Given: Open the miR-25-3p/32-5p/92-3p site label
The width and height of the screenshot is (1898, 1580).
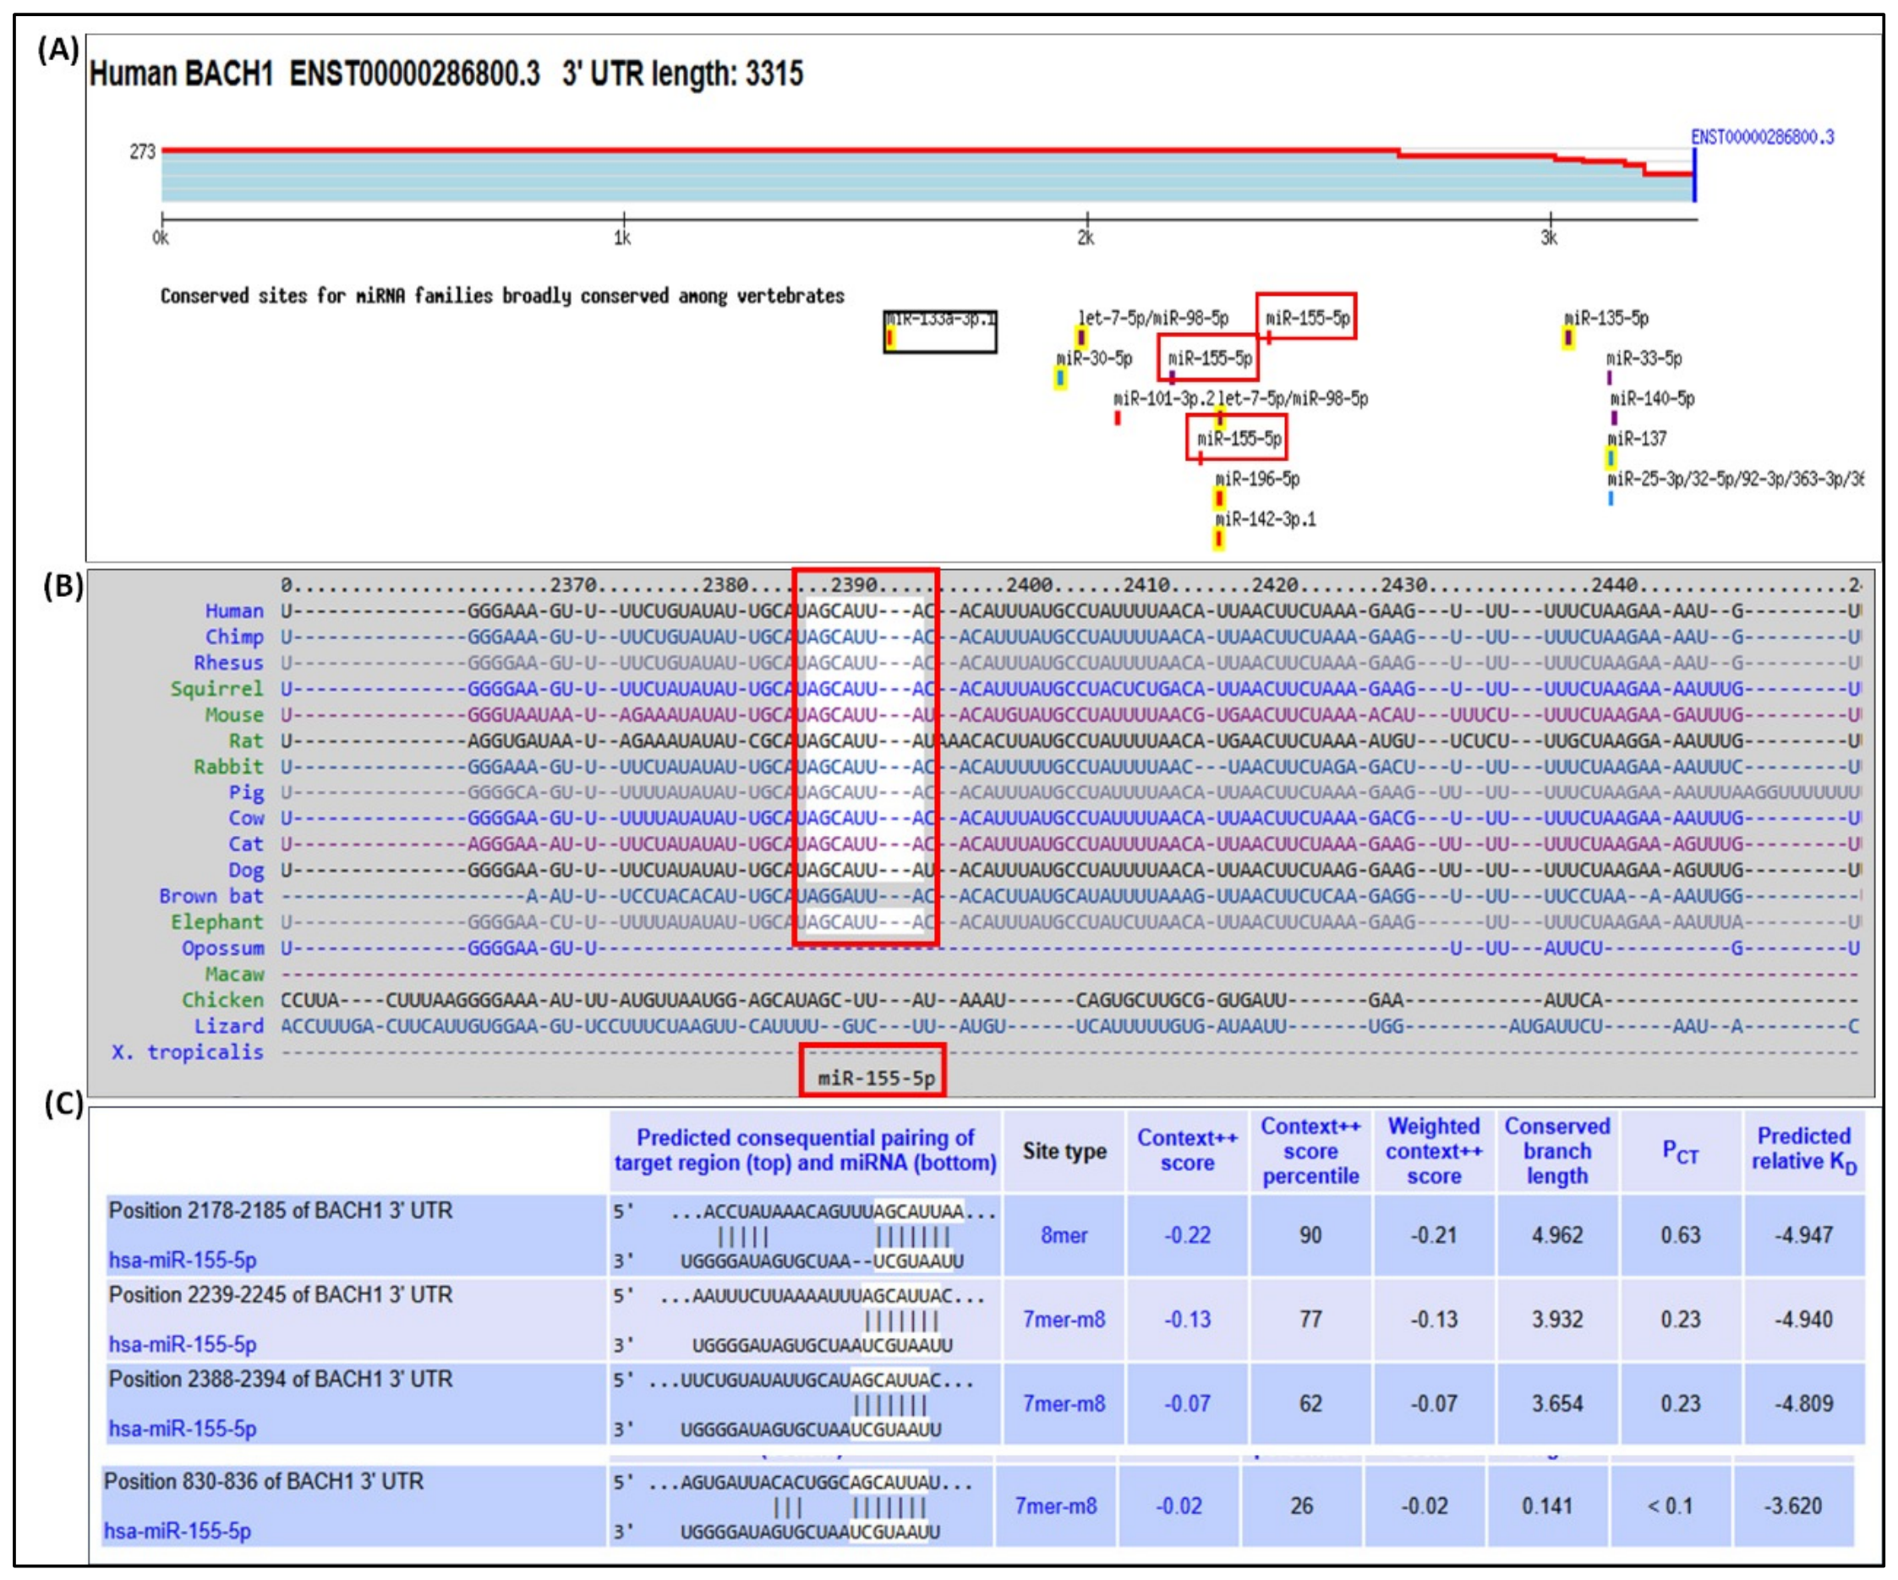Looking at the screenshot, I should click(x=1735, y=479).
